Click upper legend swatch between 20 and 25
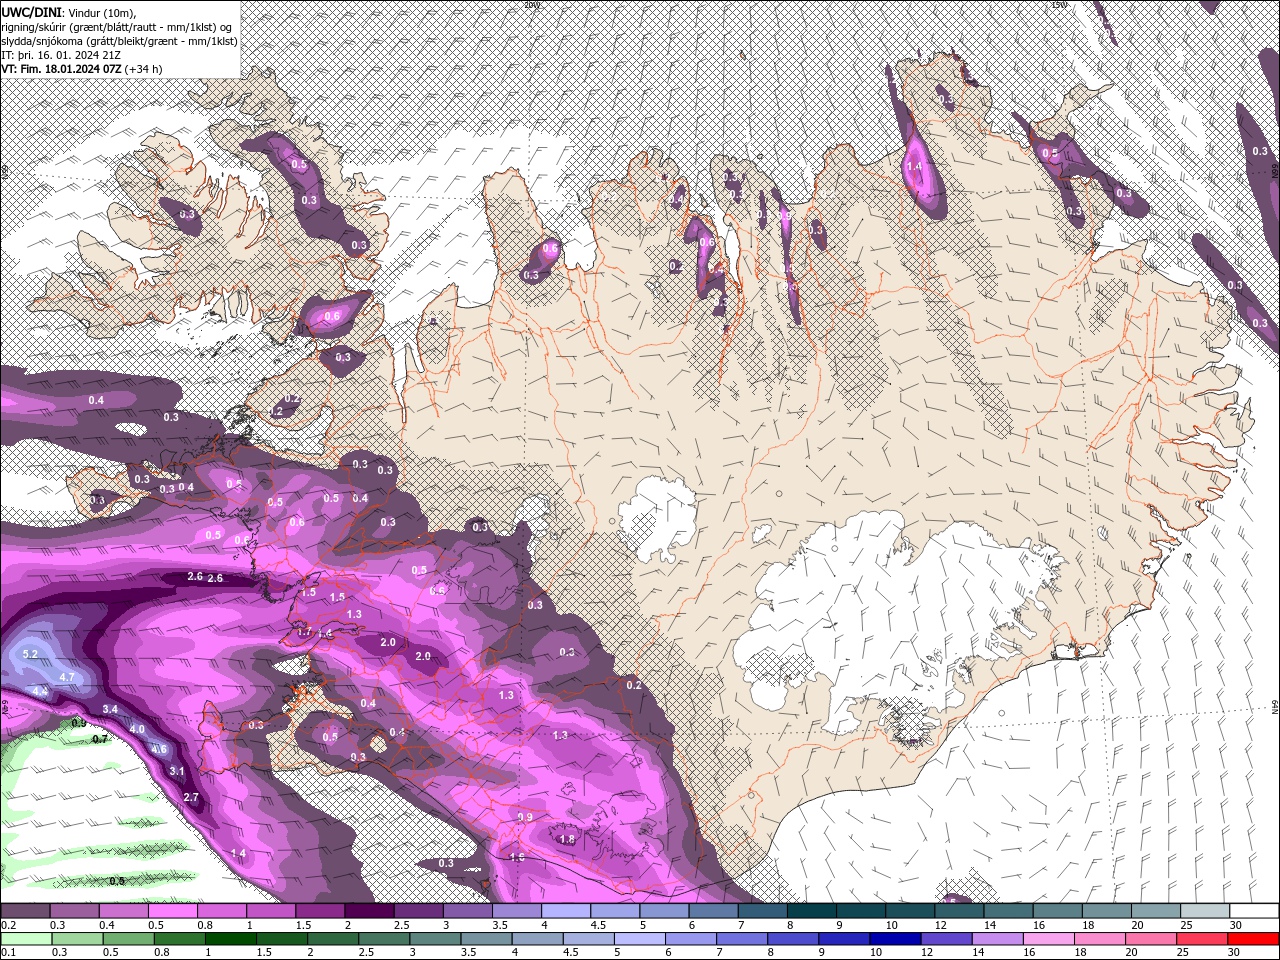Viewport: 1280px width, 960px height. tap(1155, 911)
